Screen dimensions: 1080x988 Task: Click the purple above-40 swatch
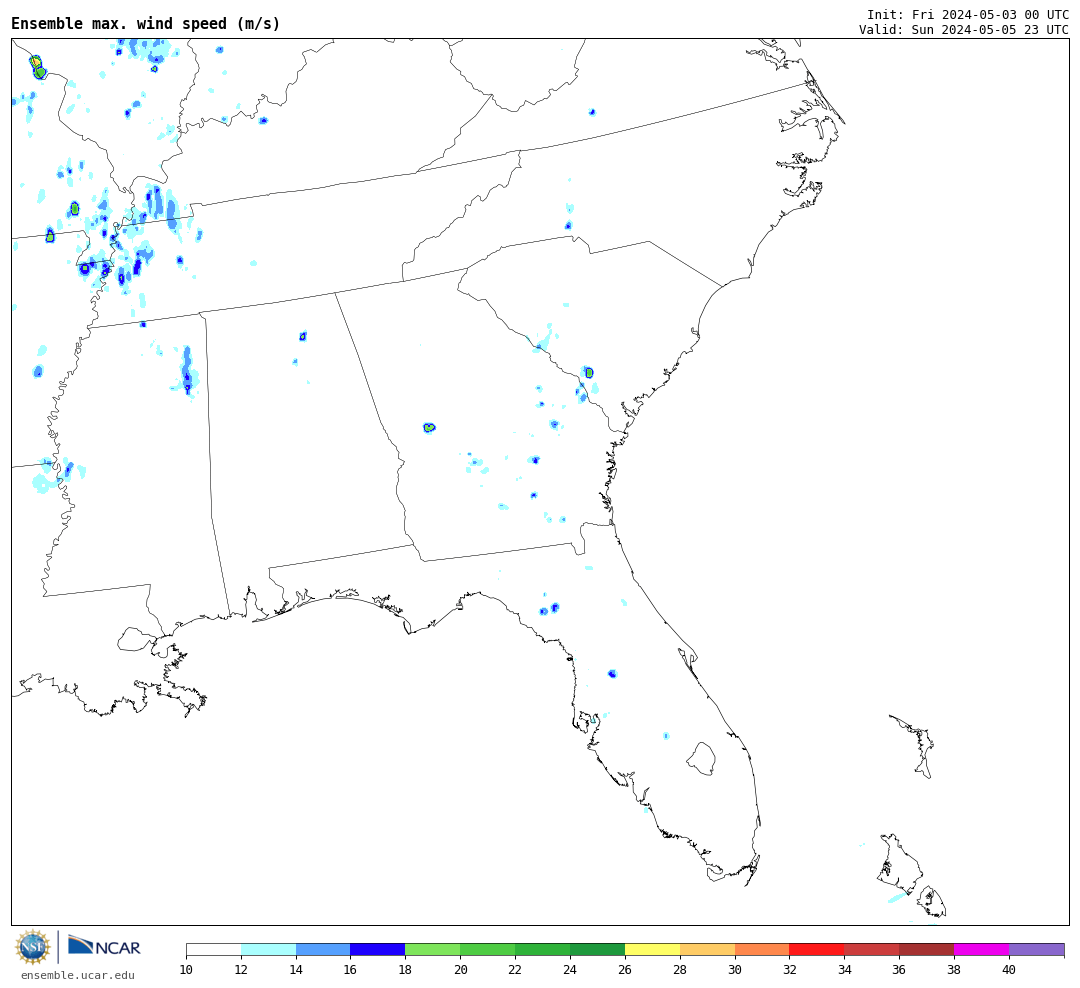coord(1037,949)
